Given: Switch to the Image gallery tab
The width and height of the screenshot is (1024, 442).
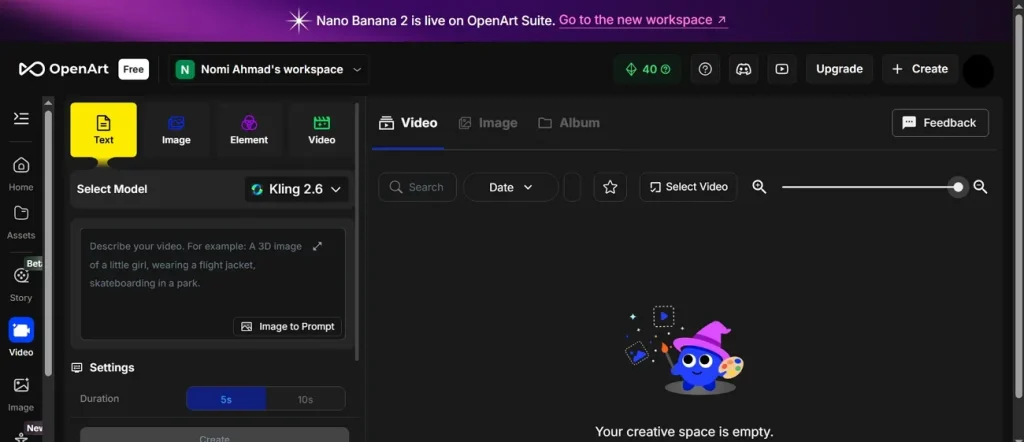Looking at the screenshot, I should coord(488,123).
